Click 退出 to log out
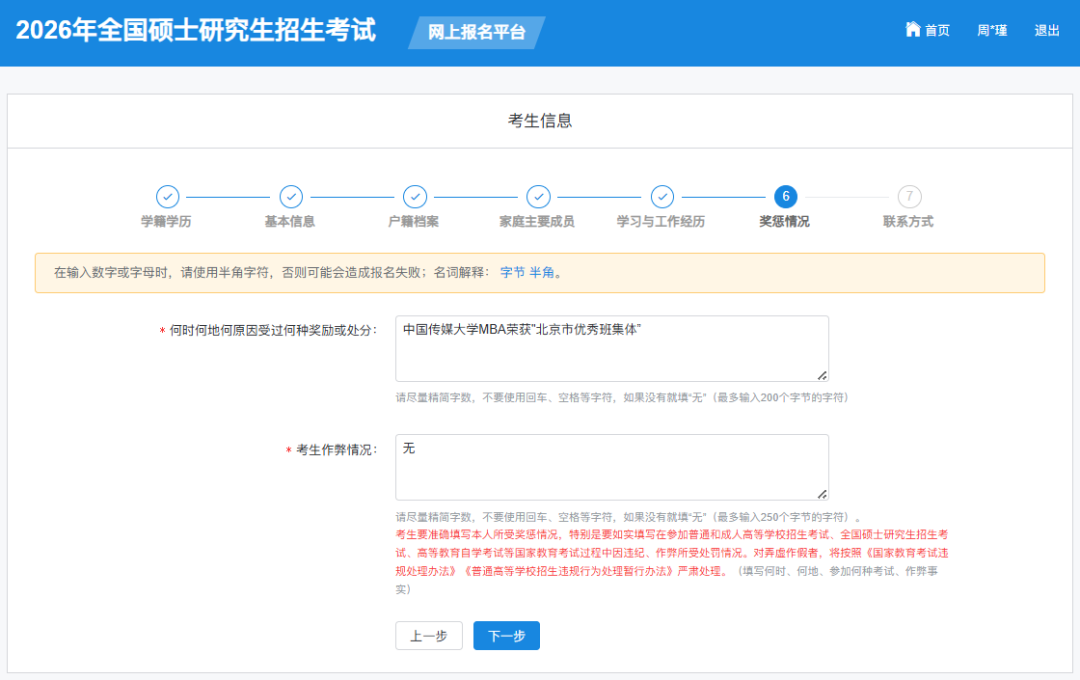 (1046, 30)
